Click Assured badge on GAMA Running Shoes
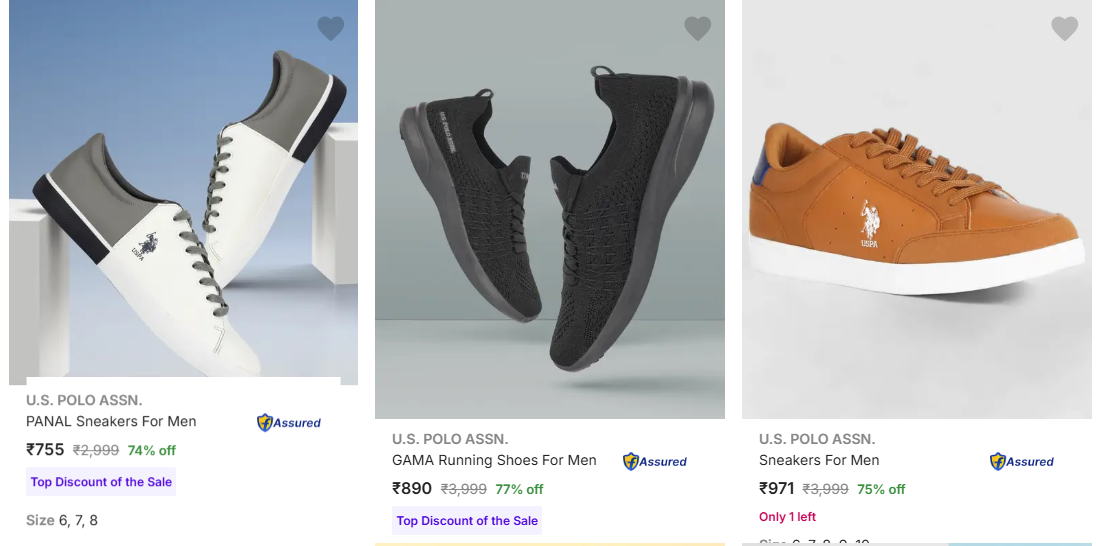Viewport: 1096px width, 546px height. (655, 462)
